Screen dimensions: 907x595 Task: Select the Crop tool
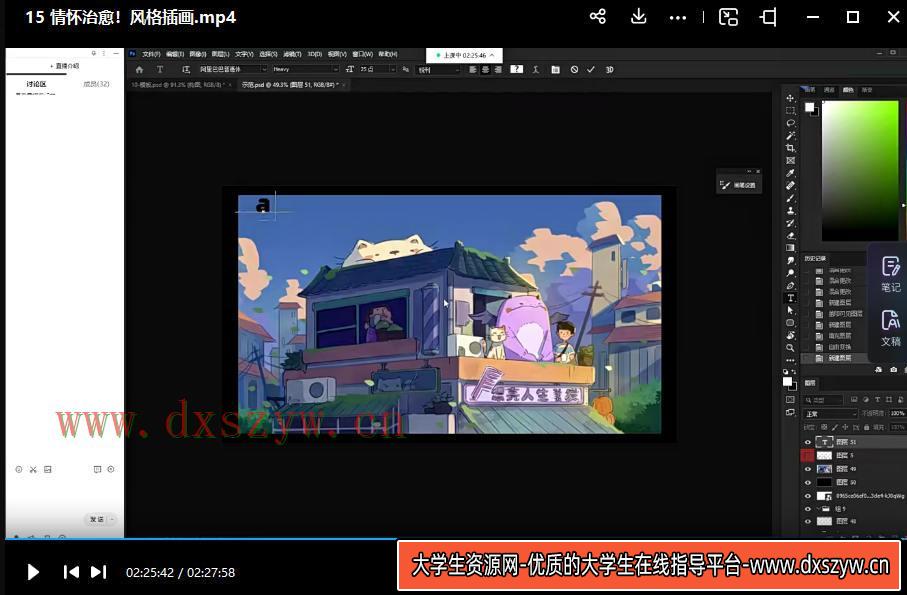[x=790, y=148]
